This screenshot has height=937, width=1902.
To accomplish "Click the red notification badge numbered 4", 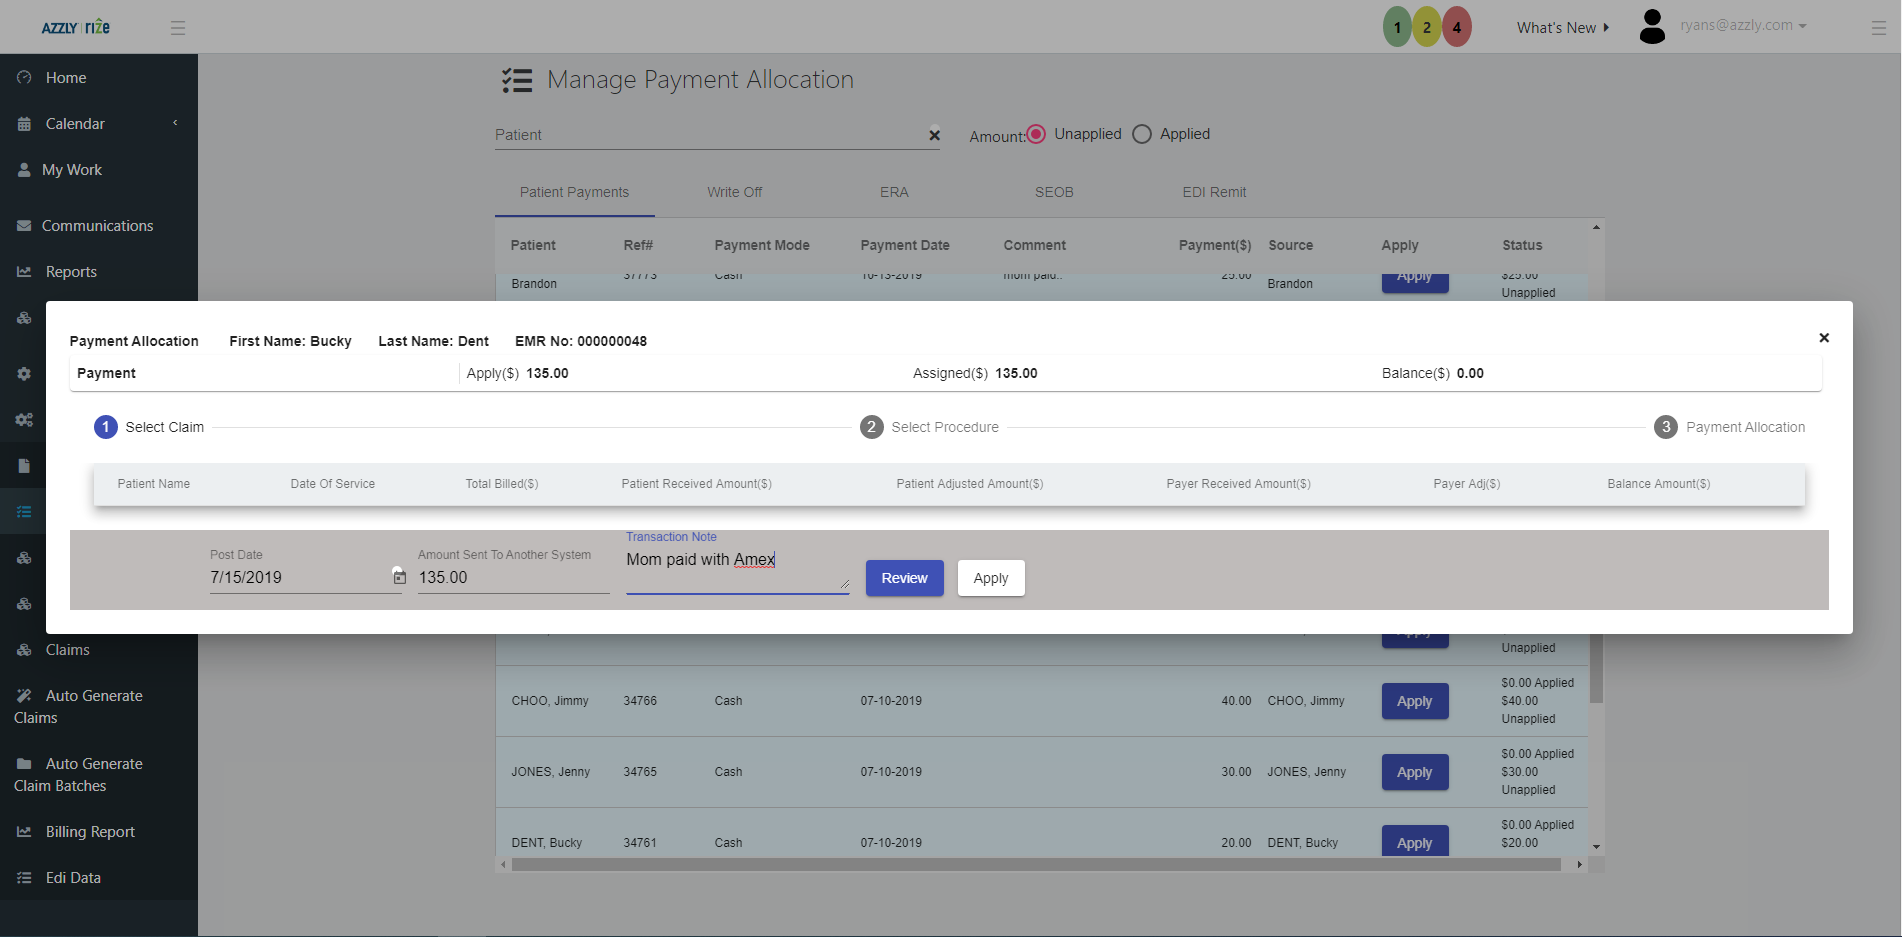I will 1457,27.
